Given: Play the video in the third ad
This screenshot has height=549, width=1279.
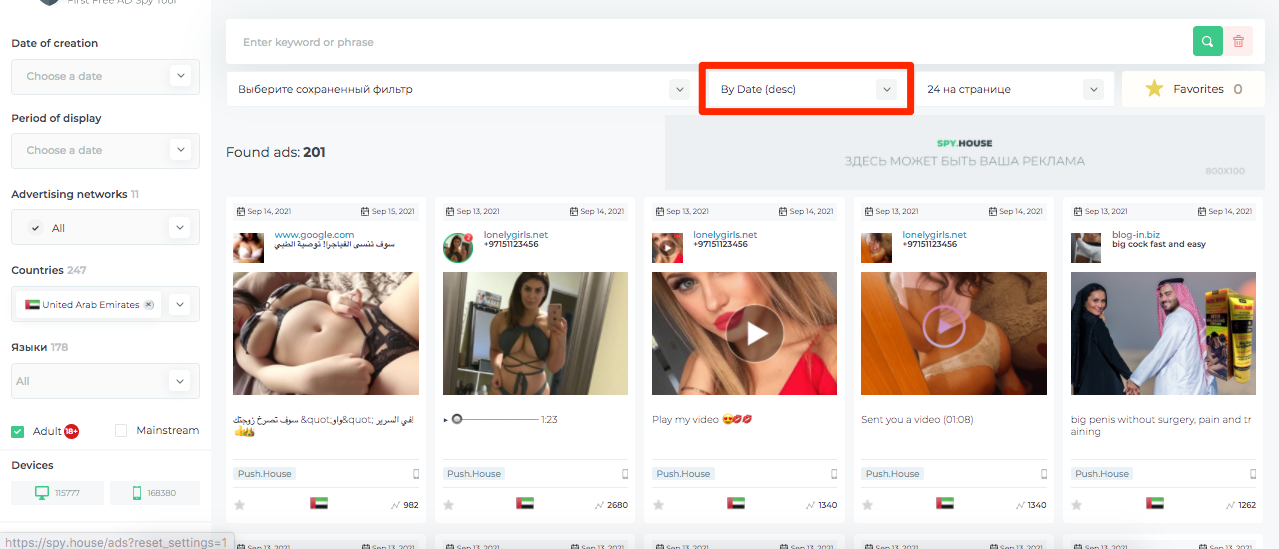Looking at the screenshot, I should [755, 333].
